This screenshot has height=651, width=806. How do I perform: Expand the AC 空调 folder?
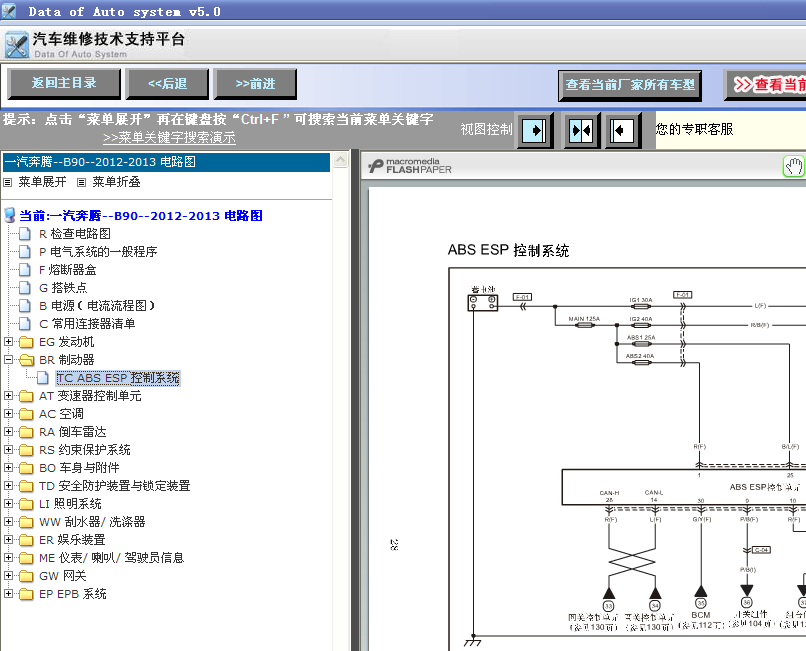pos(8,413)
